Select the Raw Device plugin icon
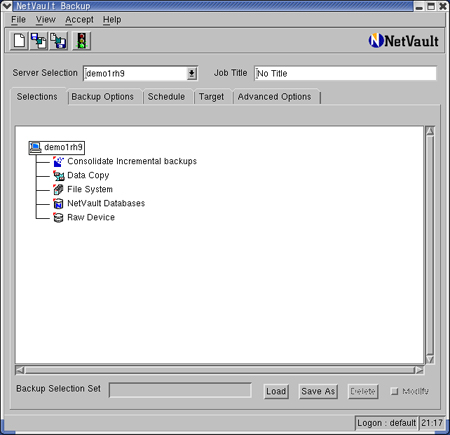This screenshot has height=435, width=450. tap(58, 217)
